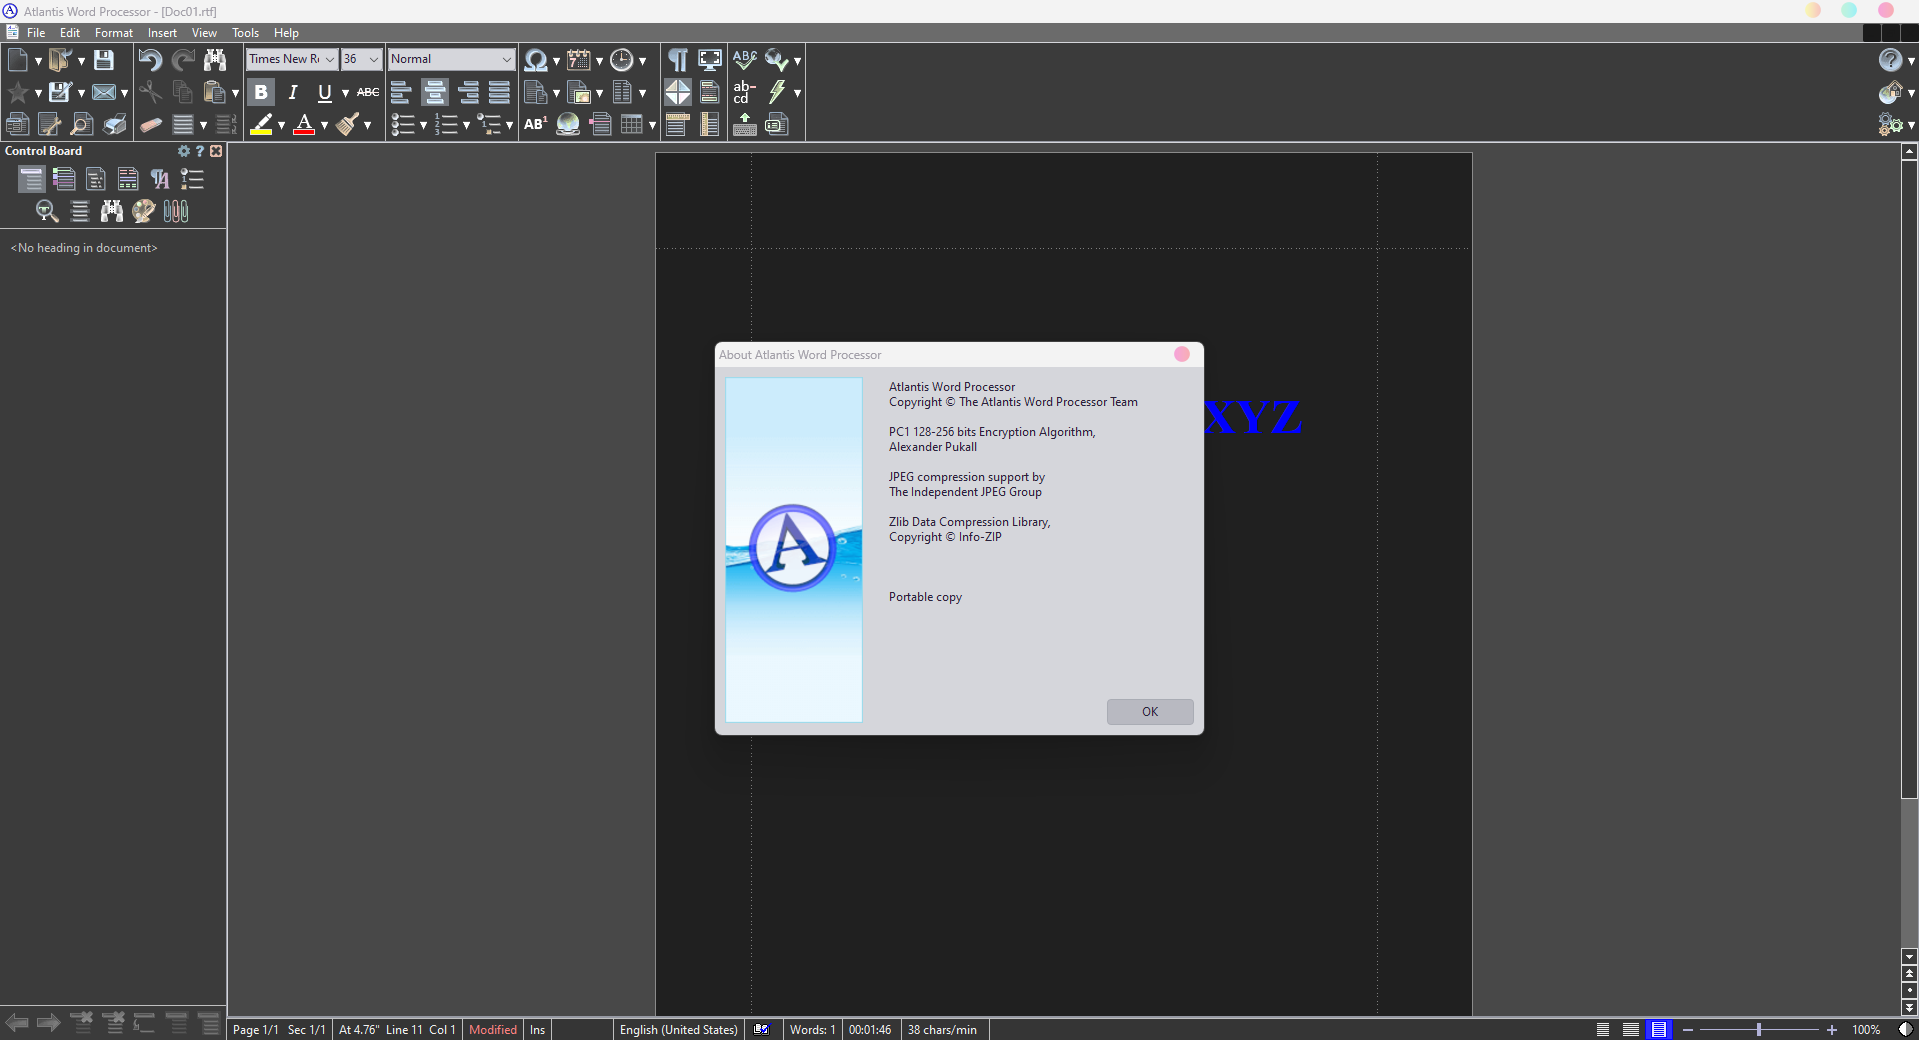
Task: Click the Control Board settings gear icon
Action: click(x=184, y=151)
